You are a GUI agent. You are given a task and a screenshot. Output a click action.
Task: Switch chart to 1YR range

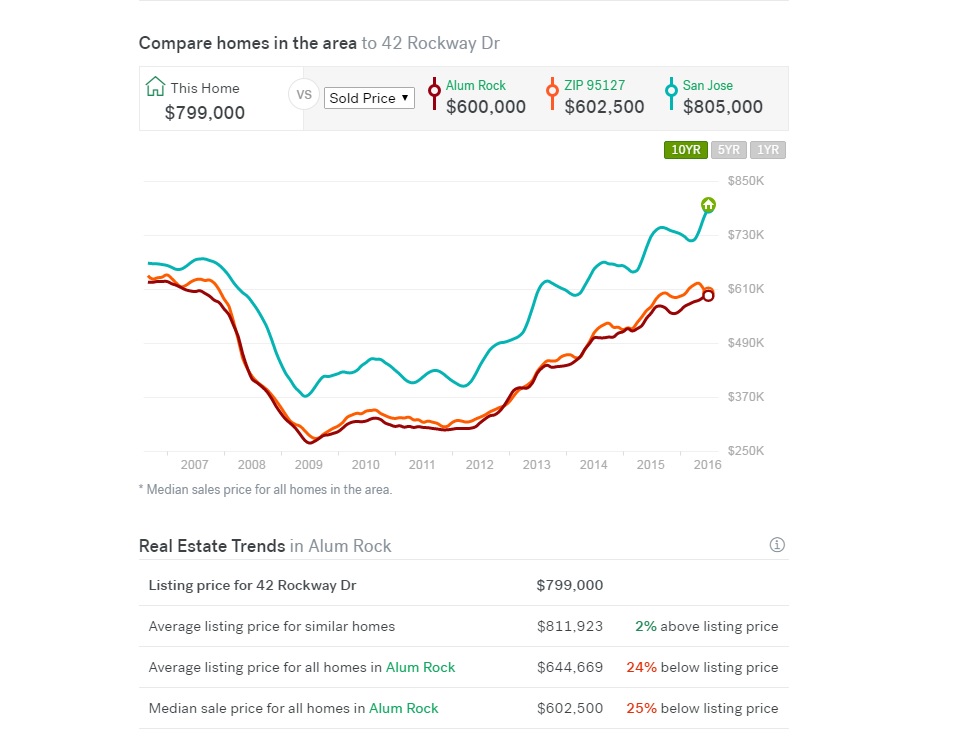767,150
